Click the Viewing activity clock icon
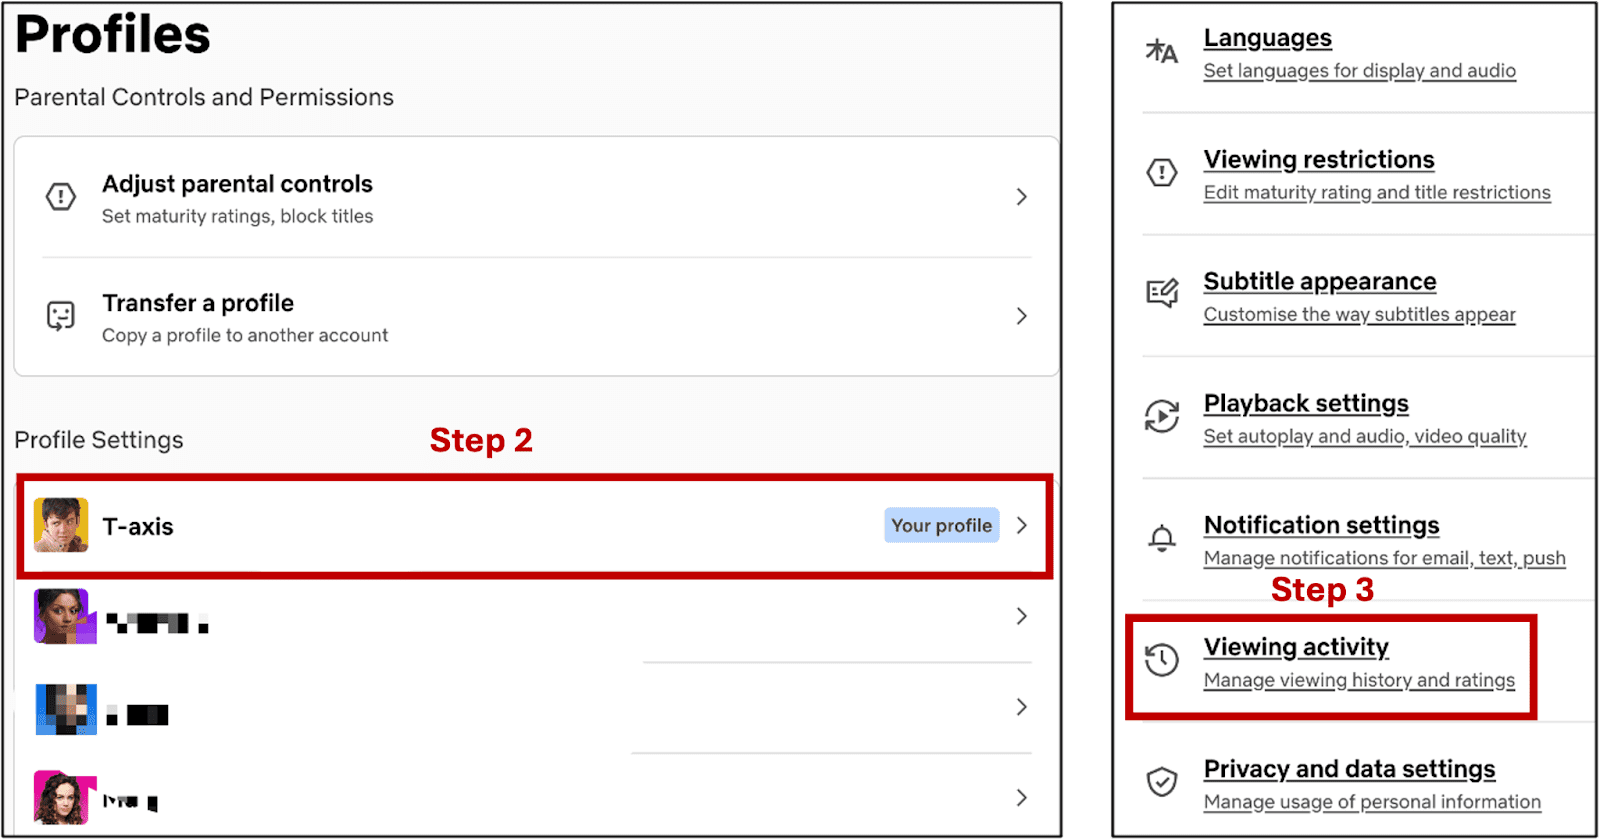Image resolution: width=1600 pixels, height=840 pixels. click(x=1161, y=660)
